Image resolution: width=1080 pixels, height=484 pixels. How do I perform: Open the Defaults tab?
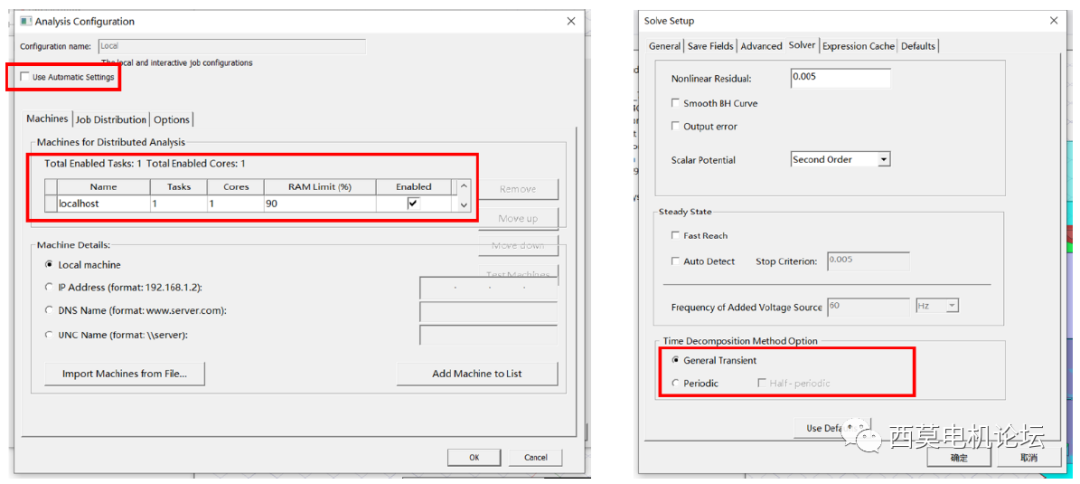(918, 46)
